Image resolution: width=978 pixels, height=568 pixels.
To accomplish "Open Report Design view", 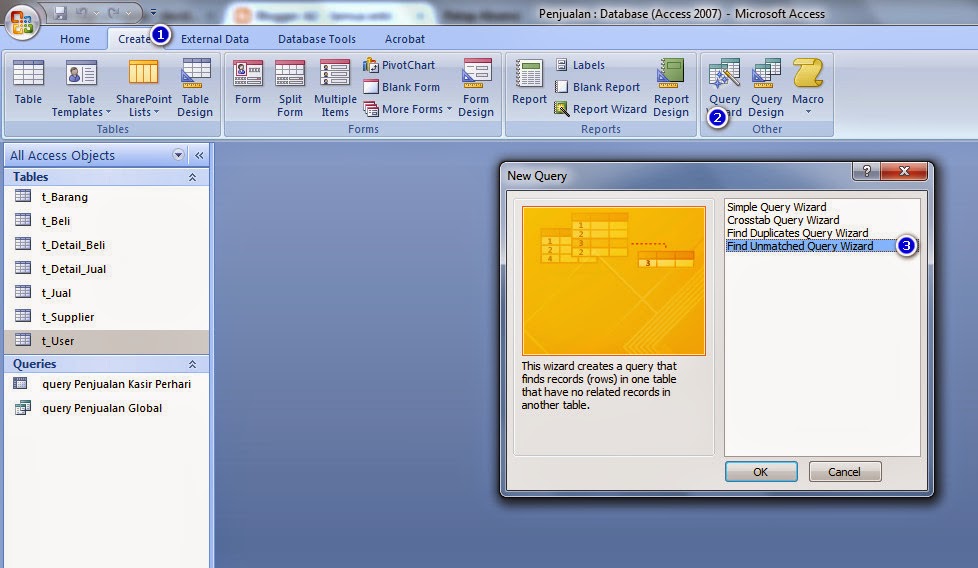I will click(671, 88).
